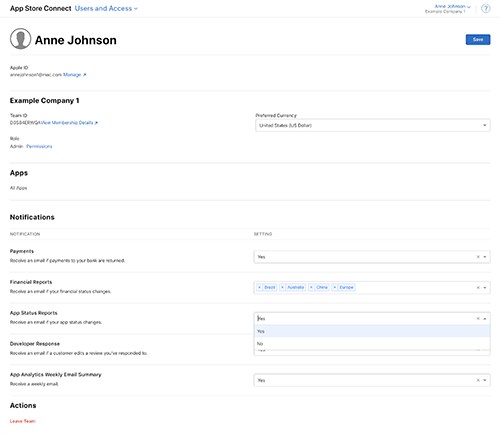This screenshot has width=500, height=434.
Task: Open View Membership Details link
Action: coord(69,123)
